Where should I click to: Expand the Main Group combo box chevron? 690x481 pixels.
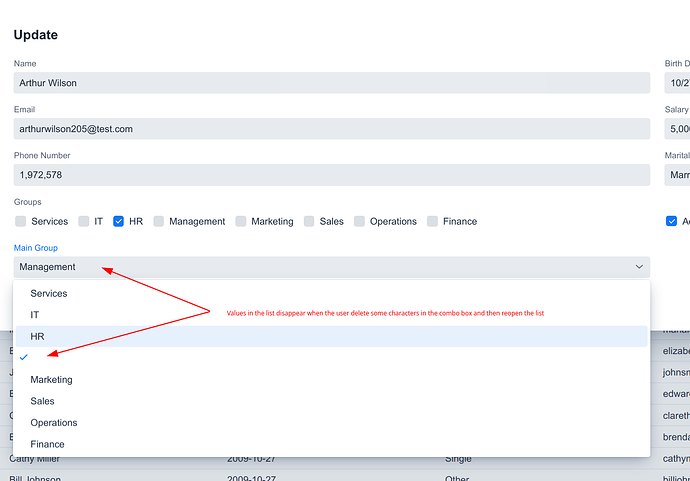(x=639, y=267)
